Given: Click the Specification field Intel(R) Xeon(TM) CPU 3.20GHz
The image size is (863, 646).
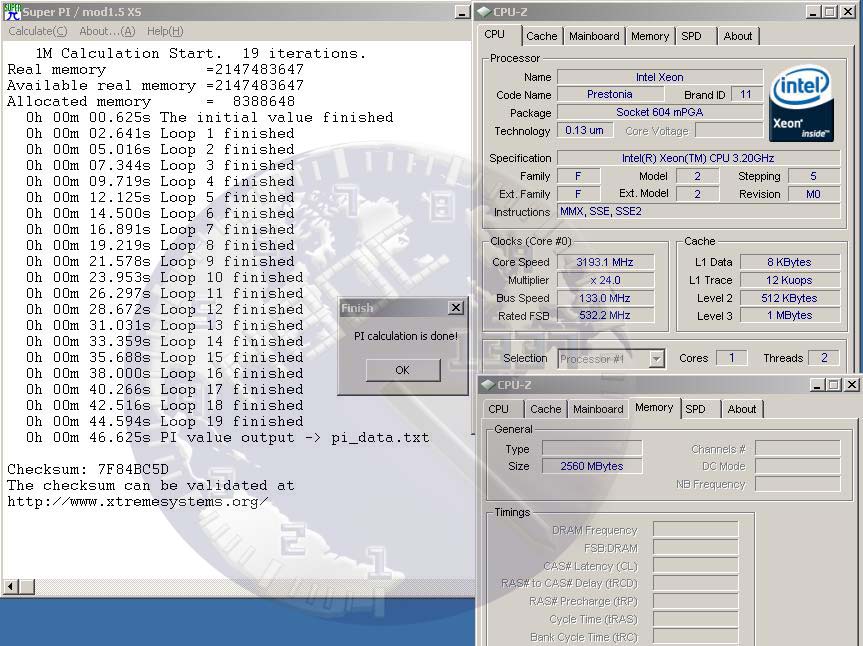Looking at the screenshot, I should point(698,158).
